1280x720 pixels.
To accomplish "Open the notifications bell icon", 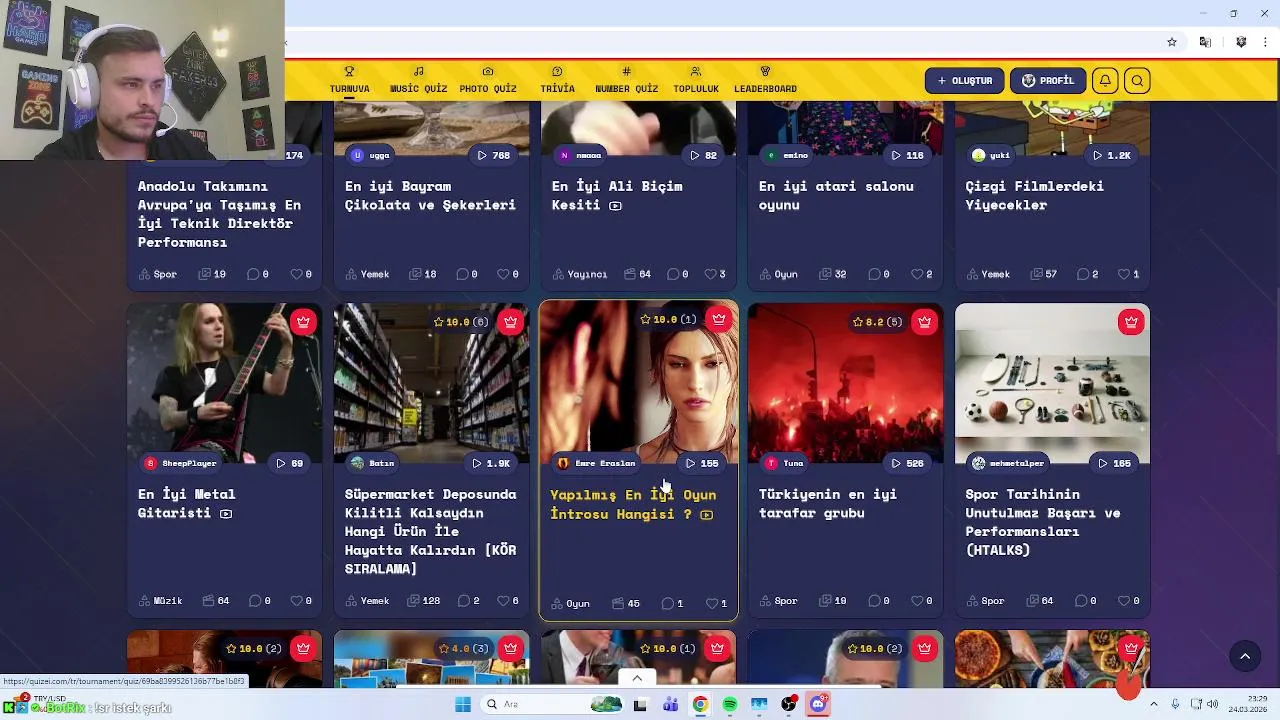I will pos(1104,81).
